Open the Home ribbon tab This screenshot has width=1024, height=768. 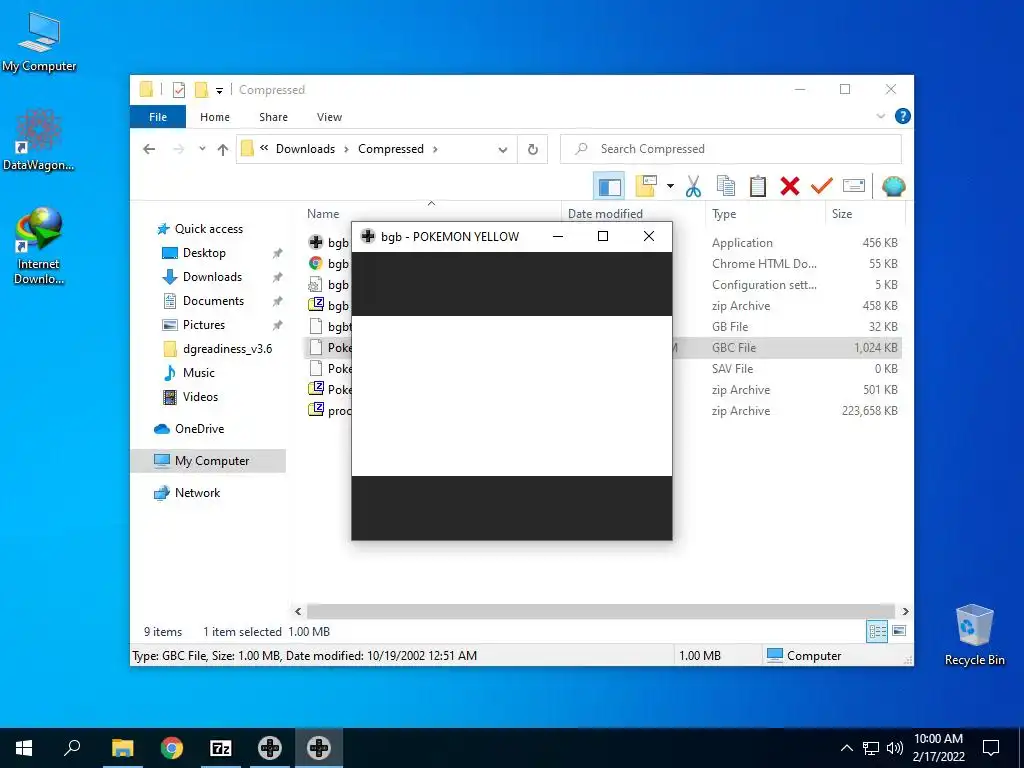coord(215,117)
